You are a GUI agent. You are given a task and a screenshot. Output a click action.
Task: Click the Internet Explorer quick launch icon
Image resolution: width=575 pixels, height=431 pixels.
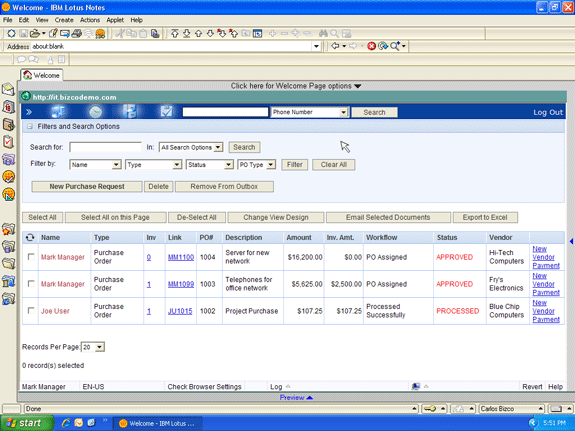pyautogui.click(x=66, y=423)
